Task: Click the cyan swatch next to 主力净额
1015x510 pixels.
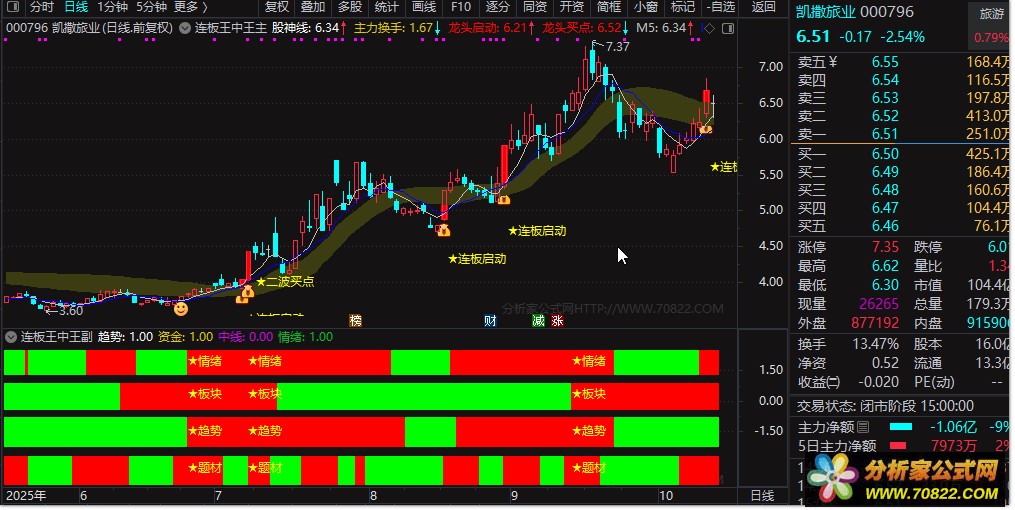Action: click(x=900, y=427)
